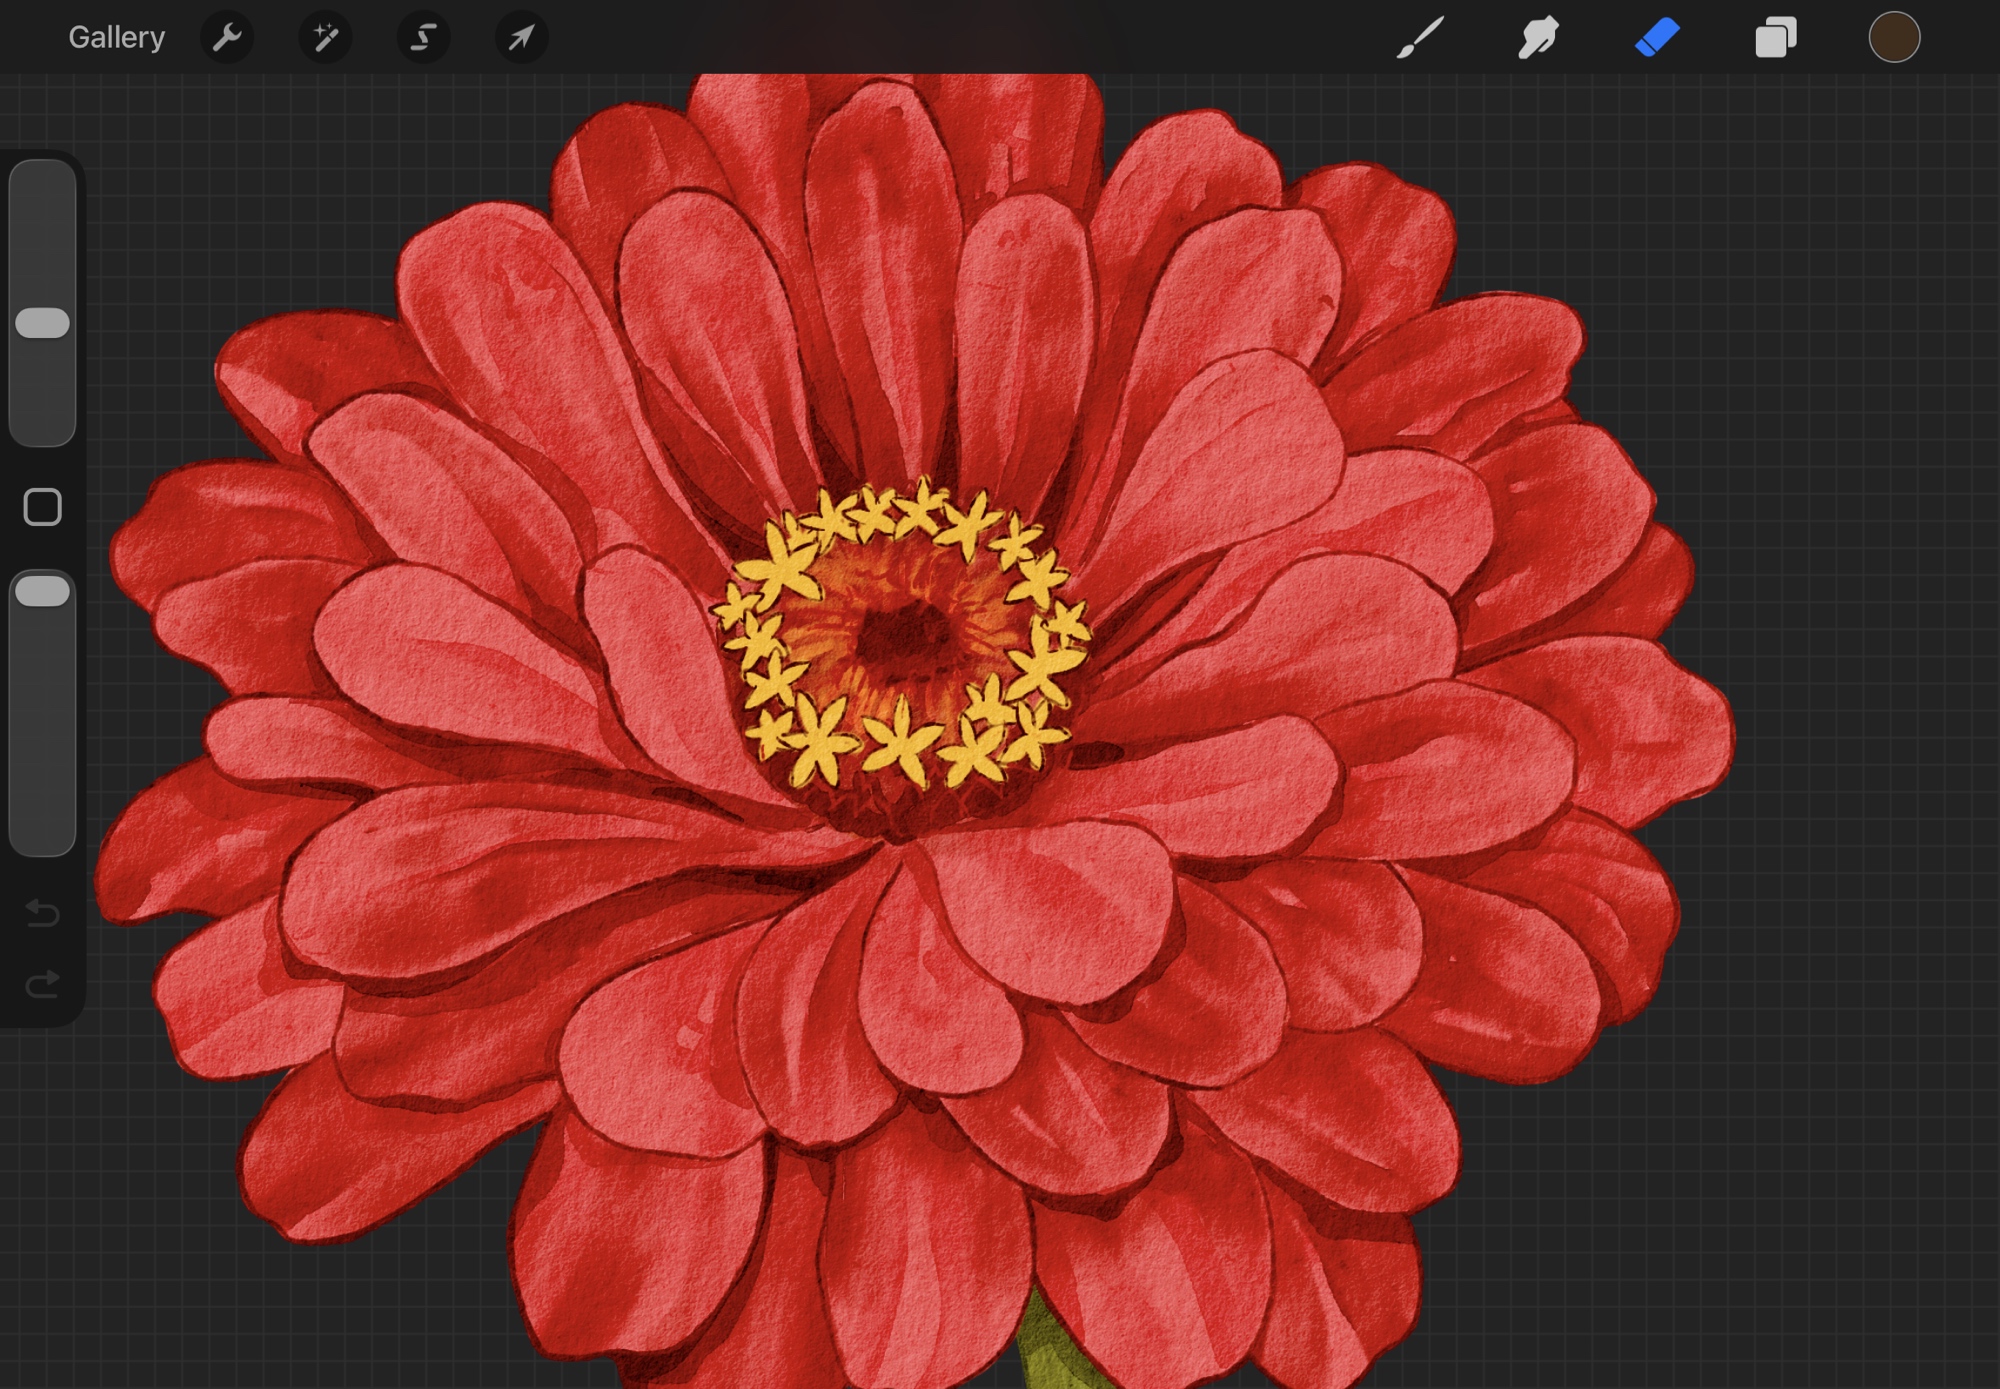Open the Adjustments magic wand menu

click(325, 38)
